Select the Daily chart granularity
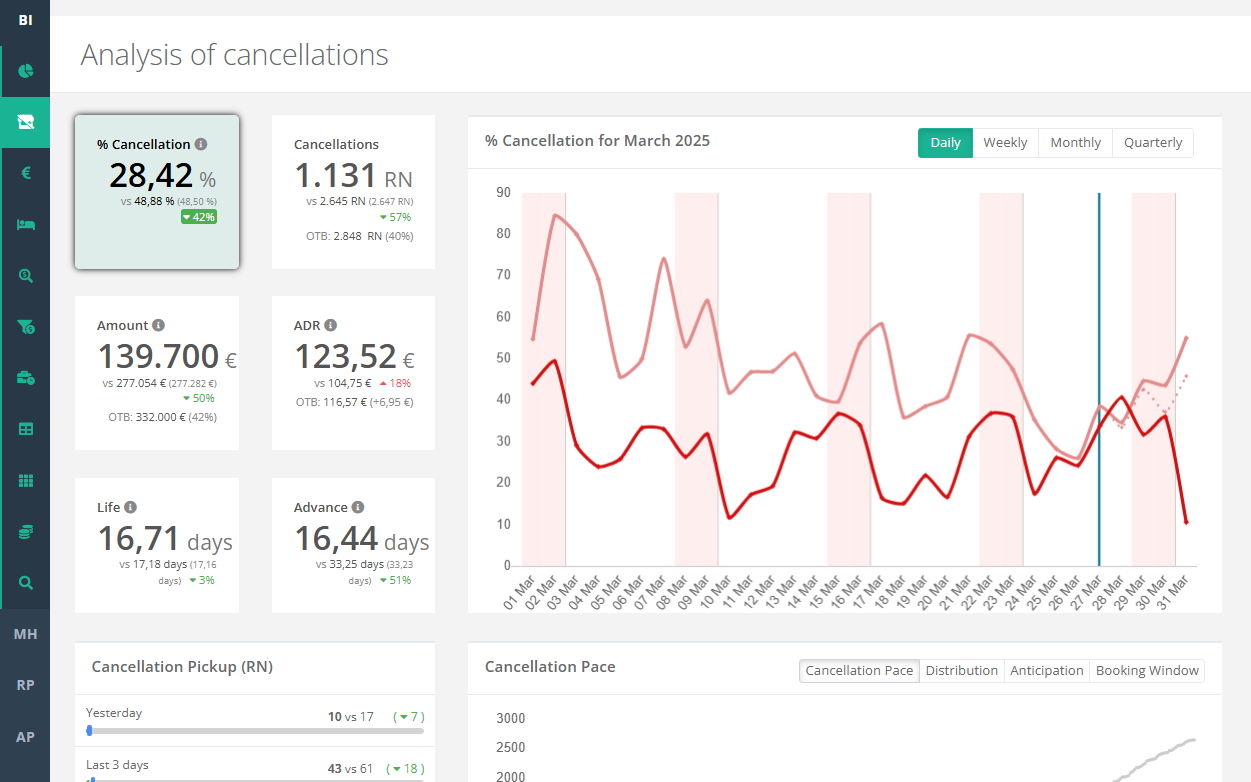Image resolution: width=1251 pixels, height=782 pixels. tap(945, 143)
